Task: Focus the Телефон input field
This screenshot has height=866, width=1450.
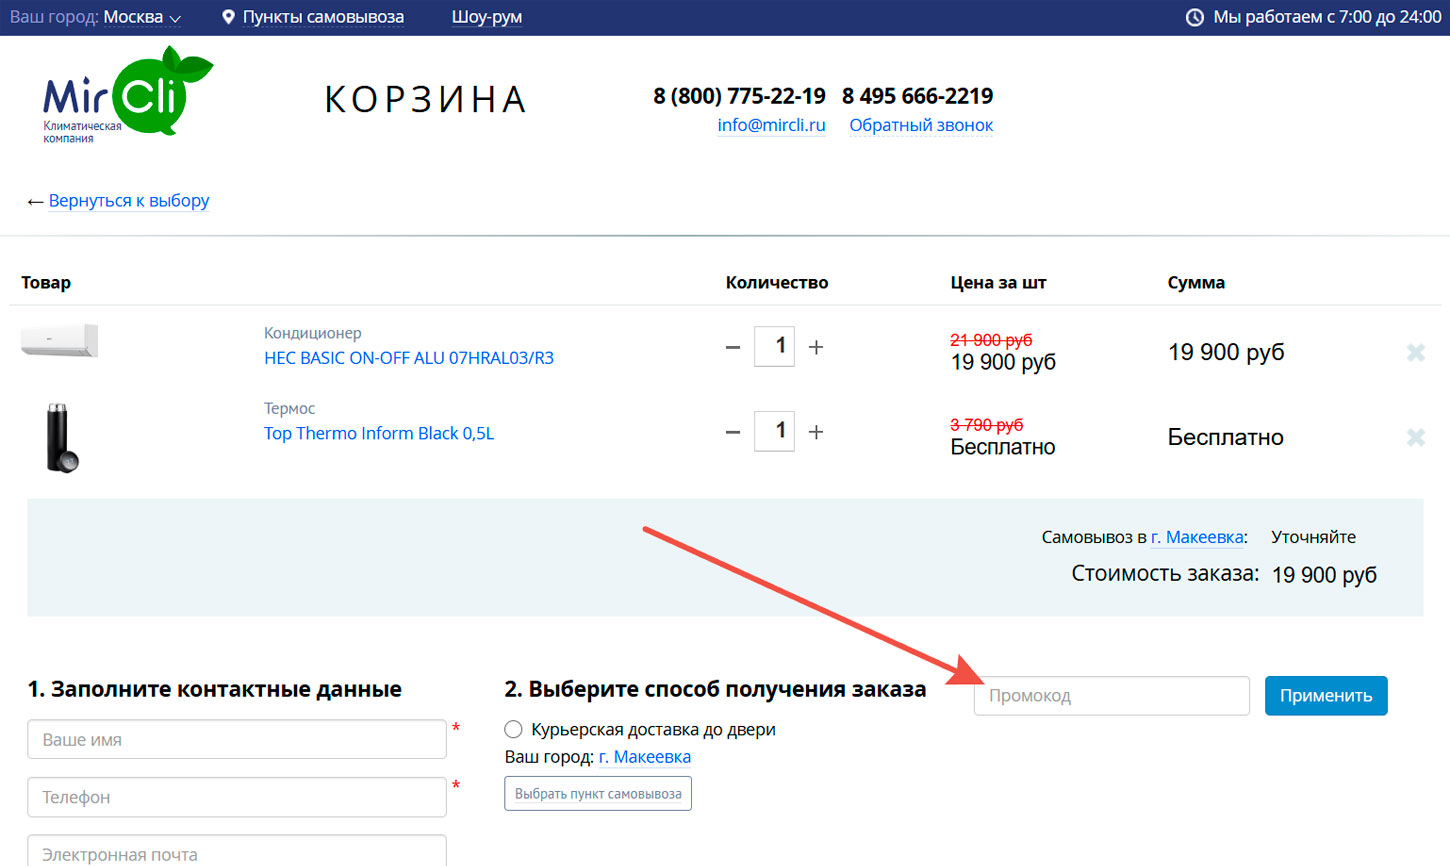Action: point(237,797)
